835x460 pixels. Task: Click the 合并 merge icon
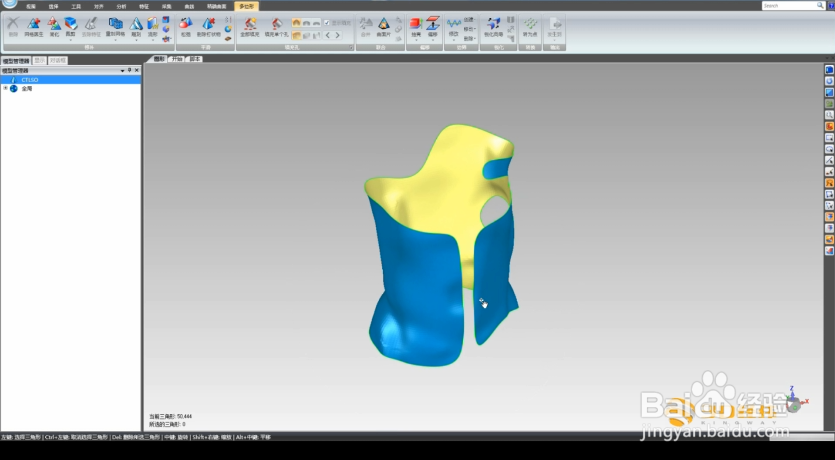[x=365, y=27]
